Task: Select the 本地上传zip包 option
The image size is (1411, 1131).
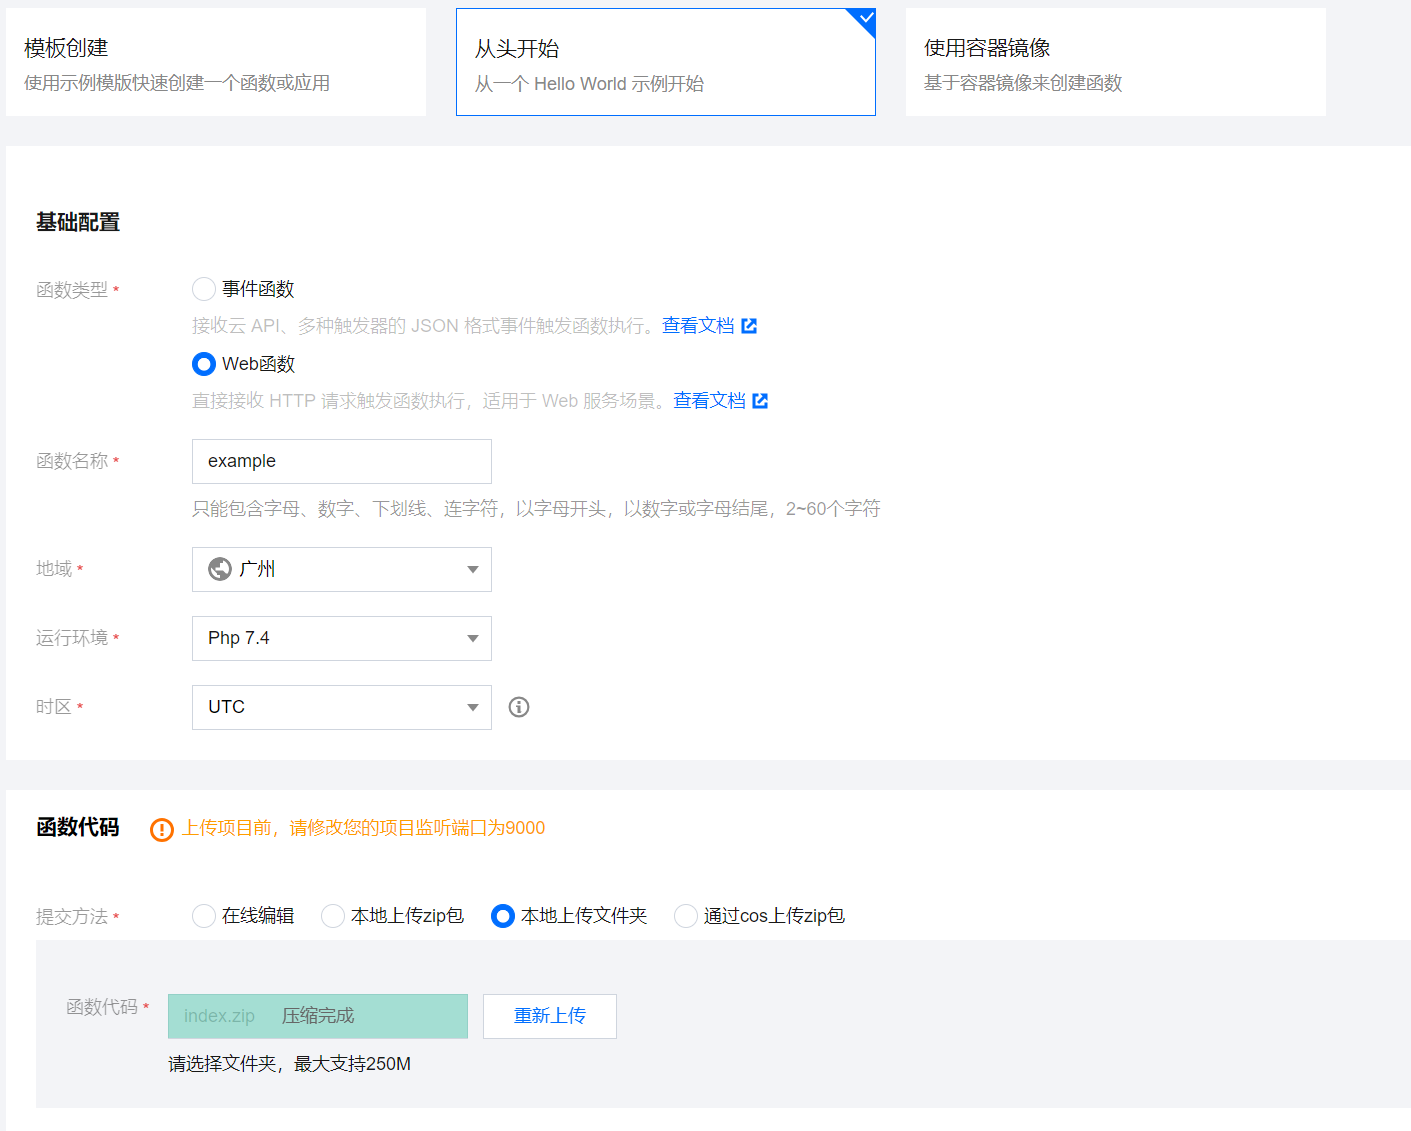Action: pos(332,915)
